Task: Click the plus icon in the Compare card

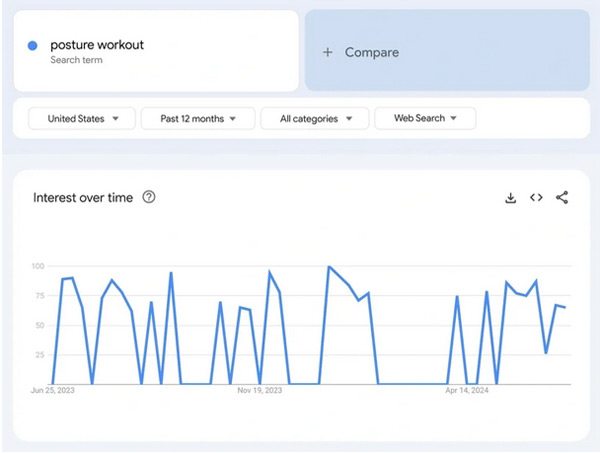Action: point(327,52)
